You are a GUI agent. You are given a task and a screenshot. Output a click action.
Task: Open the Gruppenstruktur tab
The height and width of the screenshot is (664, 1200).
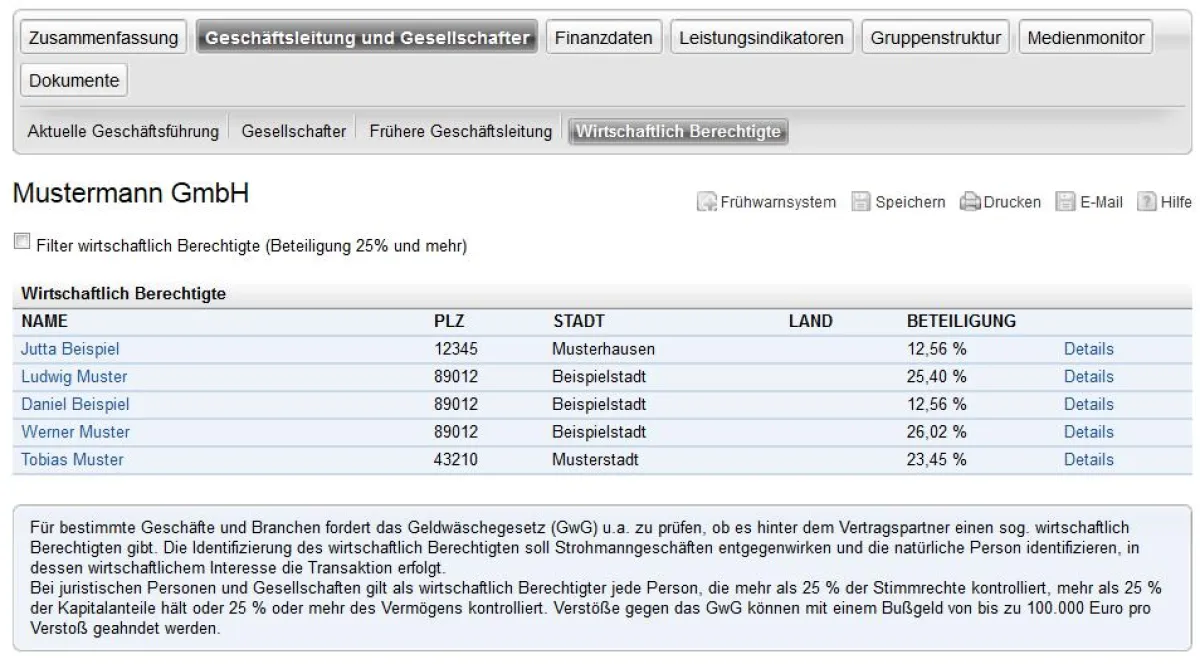tap(936, 37)
